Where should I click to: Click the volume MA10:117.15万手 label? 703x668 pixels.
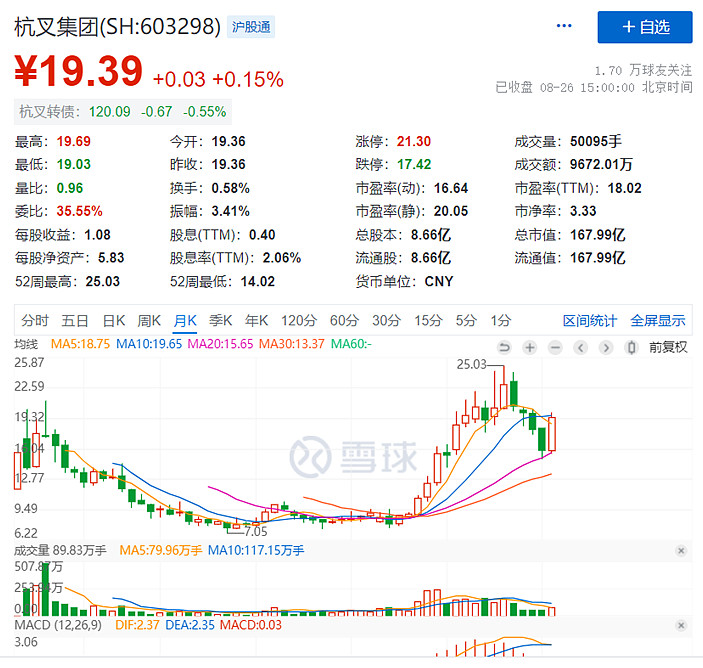tap(256, 550)
